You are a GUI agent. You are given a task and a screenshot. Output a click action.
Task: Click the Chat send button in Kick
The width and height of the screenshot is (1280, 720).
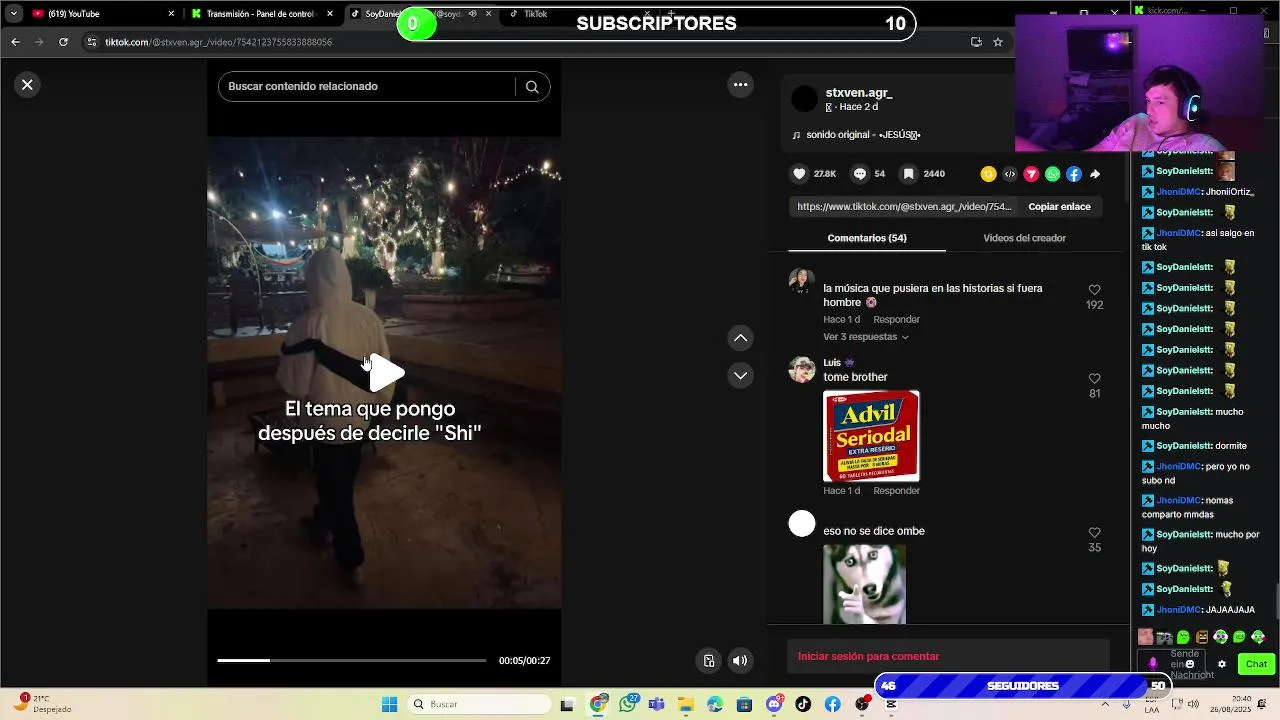(1256, 664)
